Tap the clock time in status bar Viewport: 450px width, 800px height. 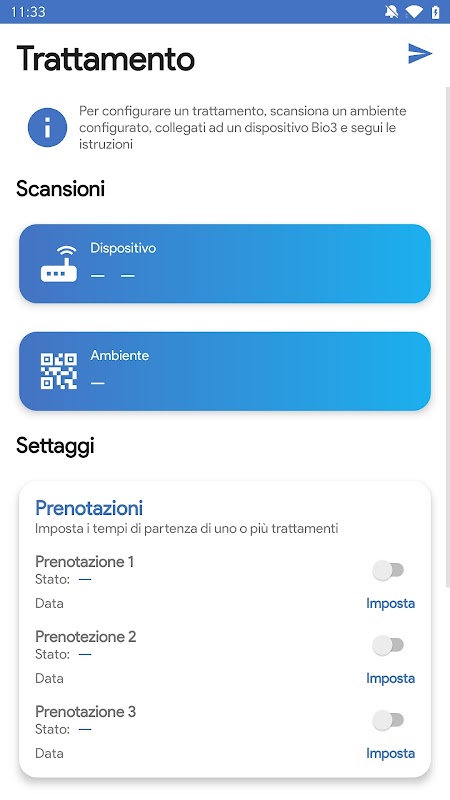(x=28, y=12)
